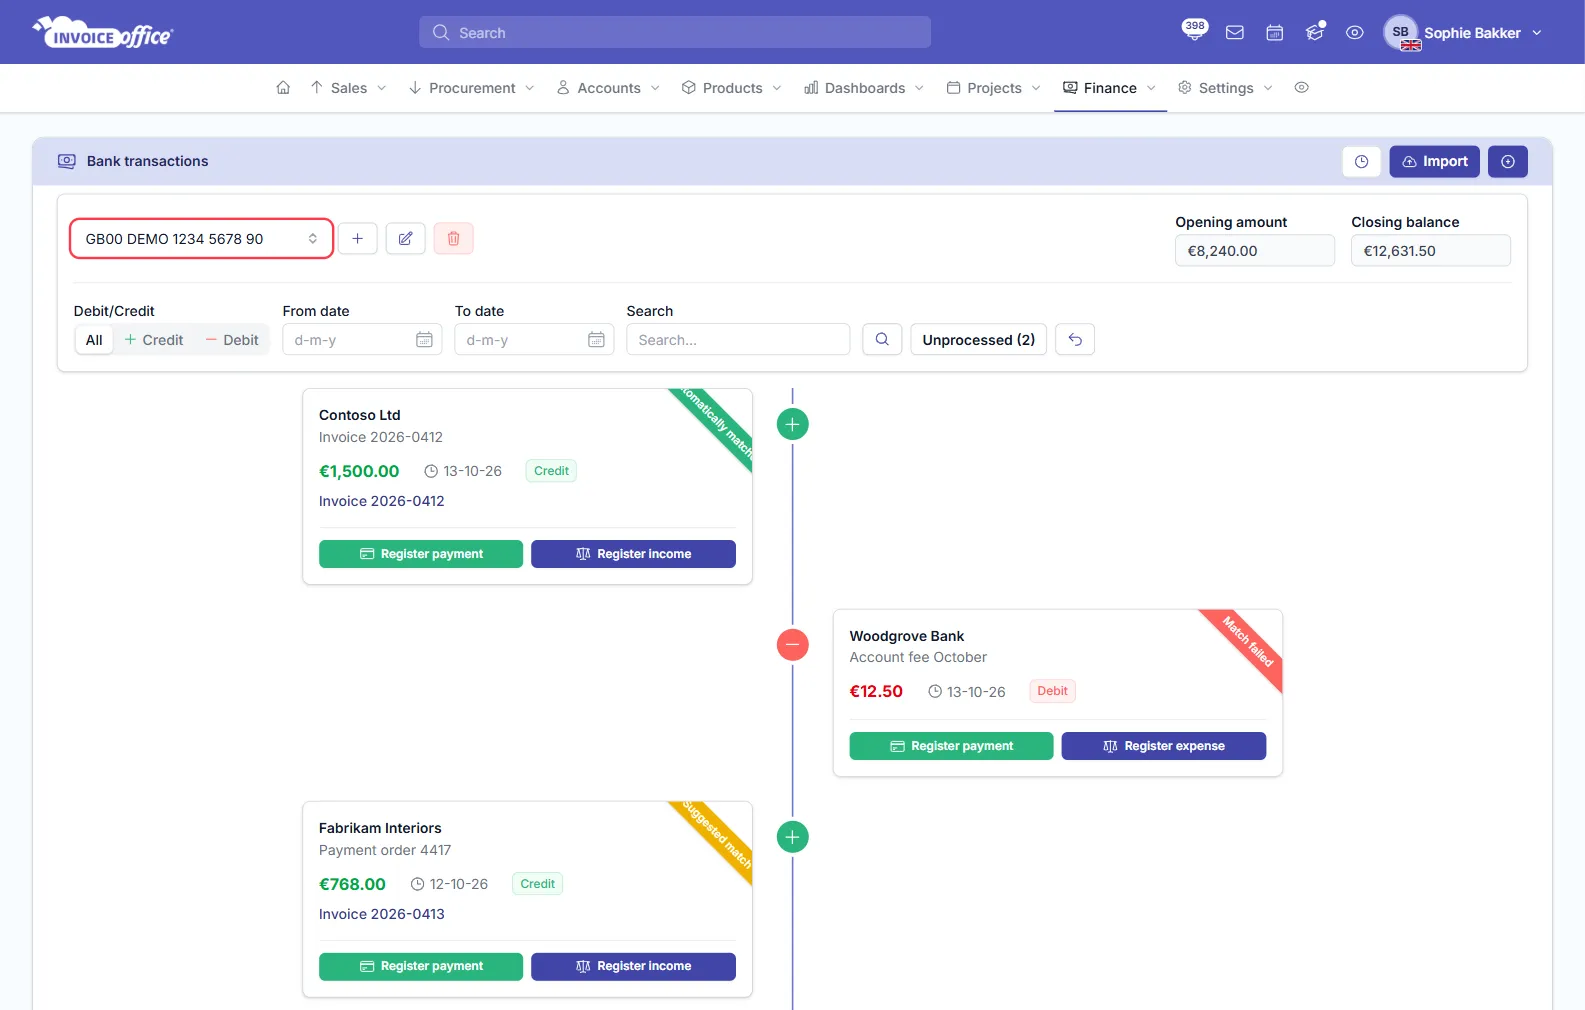
Task: Click the green plus marker beside Fabrikam Interiors
Action: tap(792, 837)
